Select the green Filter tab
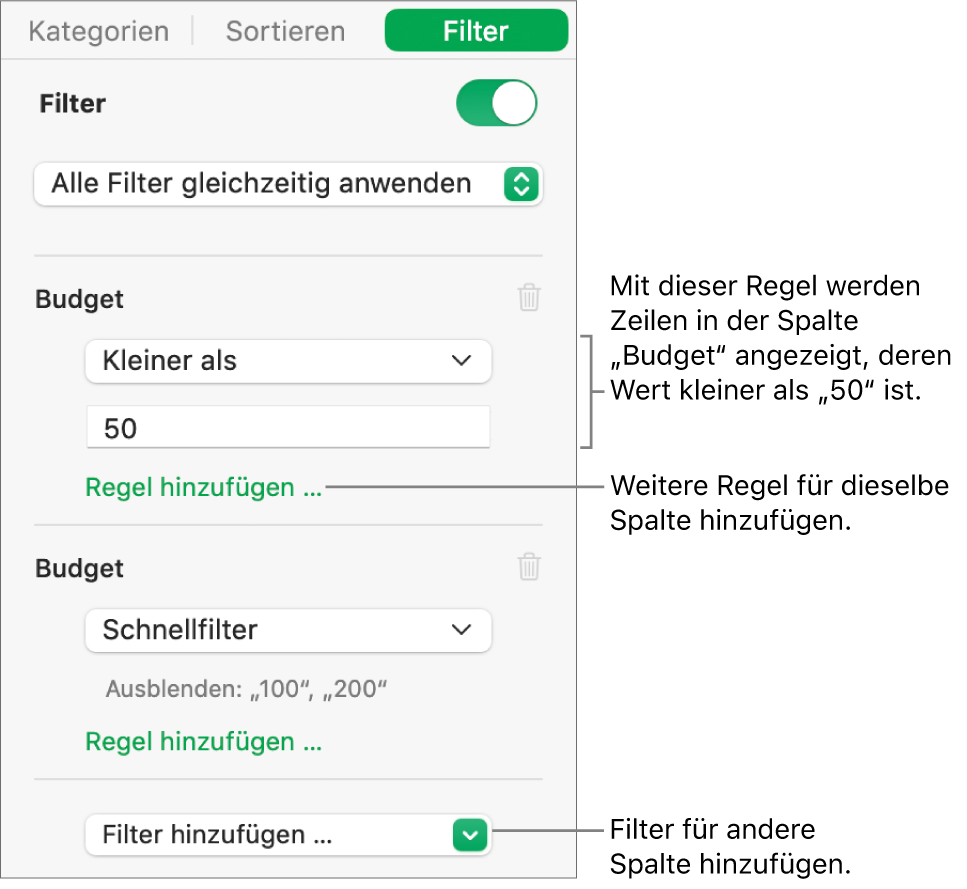This screenshot has width=967, height=889. click(476, 31)
